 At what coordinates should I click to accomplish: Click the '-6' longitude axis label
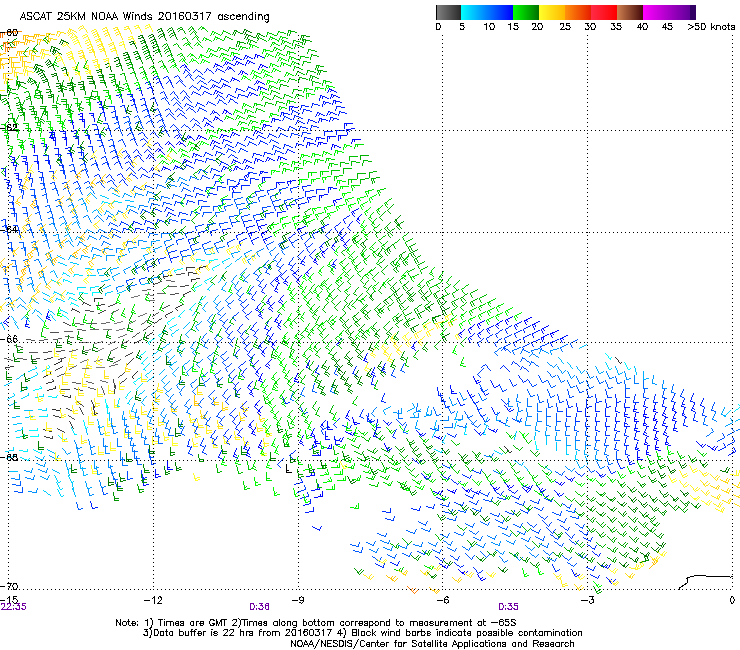tap(442, 600)
